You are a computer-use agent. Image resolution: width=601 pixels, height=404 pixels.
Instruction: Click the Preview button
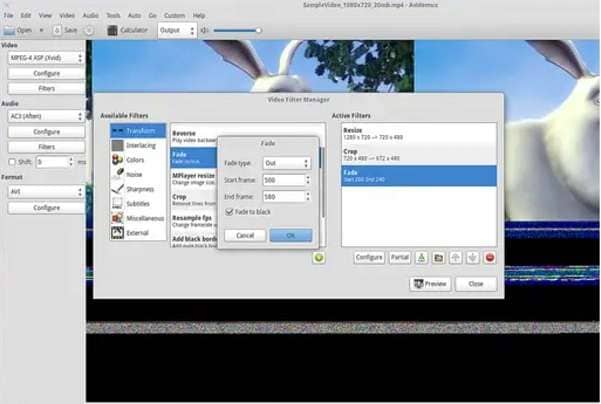pos(430,284)
